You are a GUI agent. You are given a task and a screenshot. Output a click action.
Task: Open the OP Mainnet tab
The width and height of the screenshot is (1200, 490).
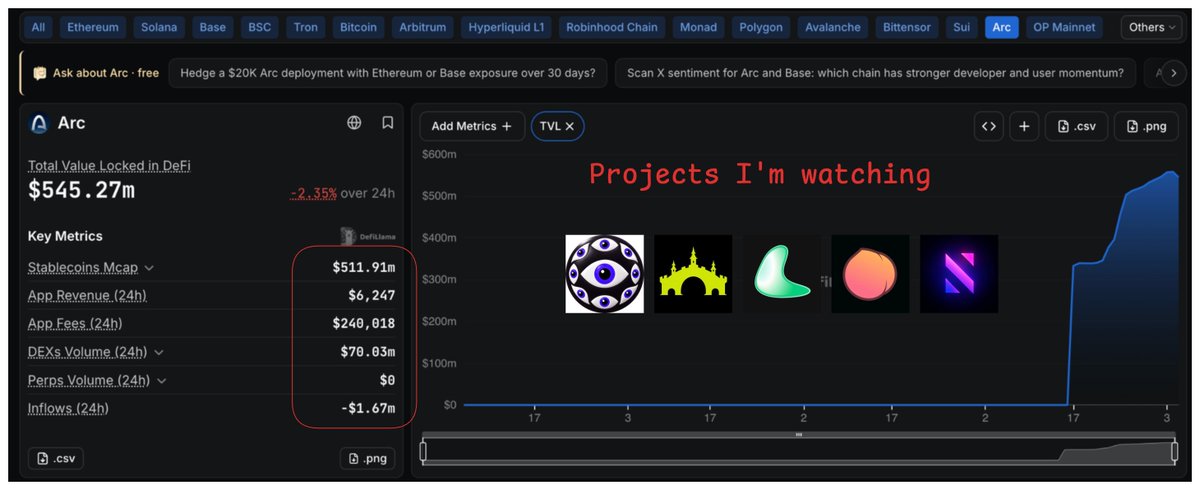(1066, 27)
